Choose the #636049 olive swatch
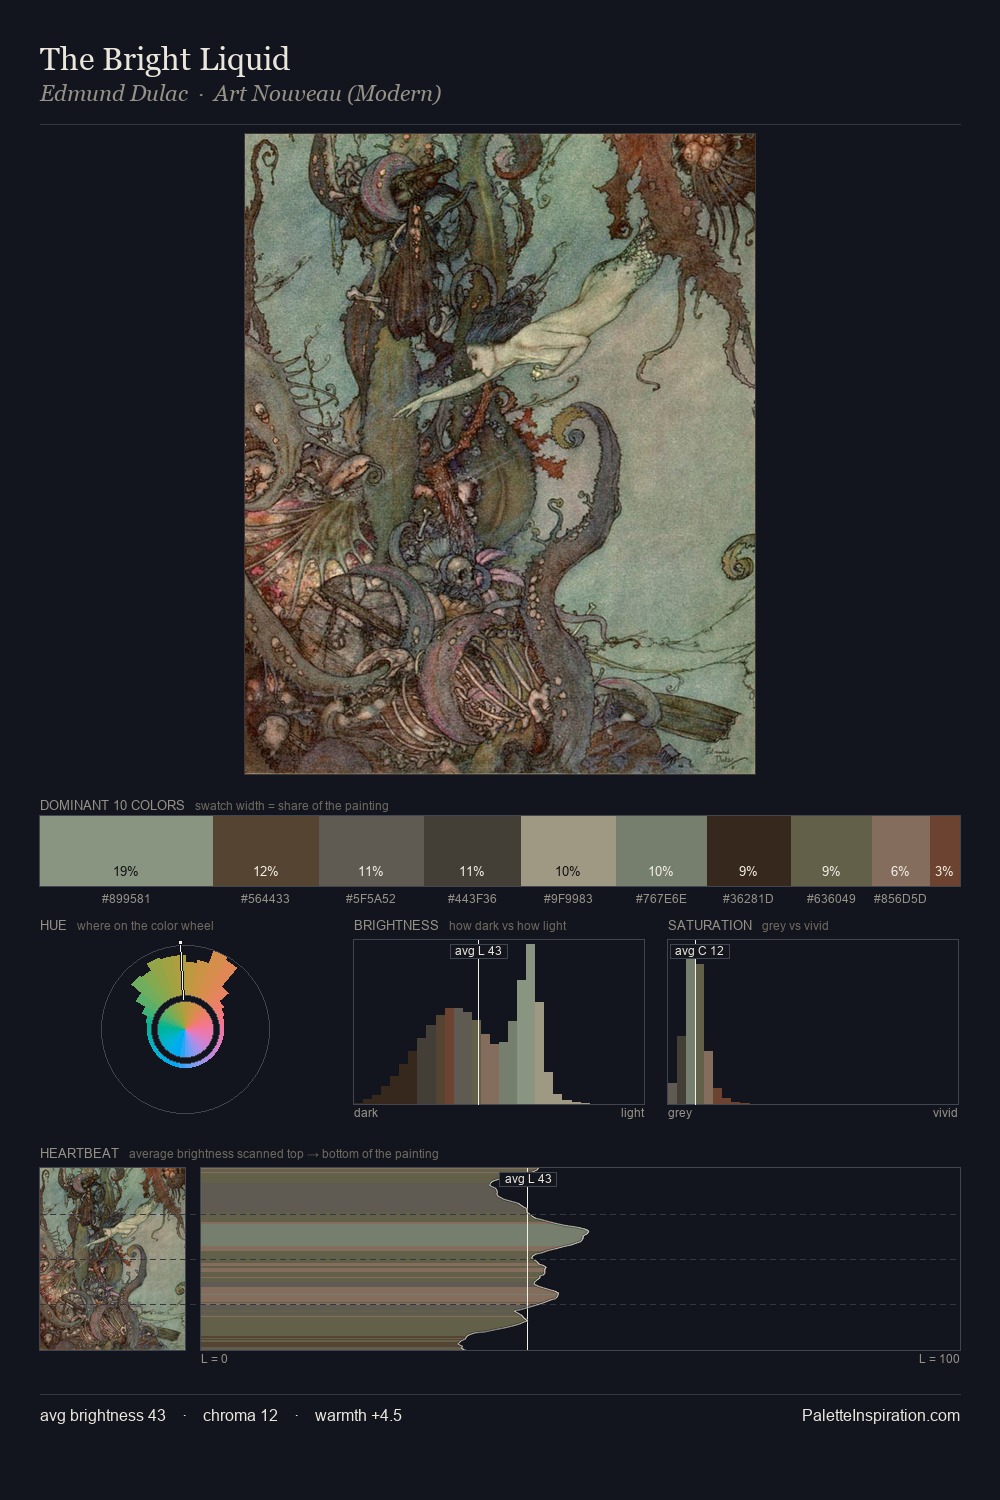 coord(831,851)
